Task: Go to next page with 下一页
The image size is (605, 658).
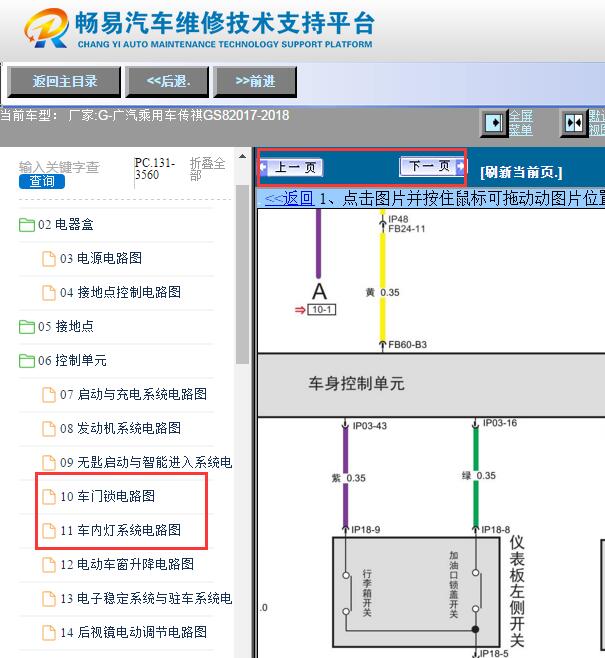Action: click(x=432, y=166)
